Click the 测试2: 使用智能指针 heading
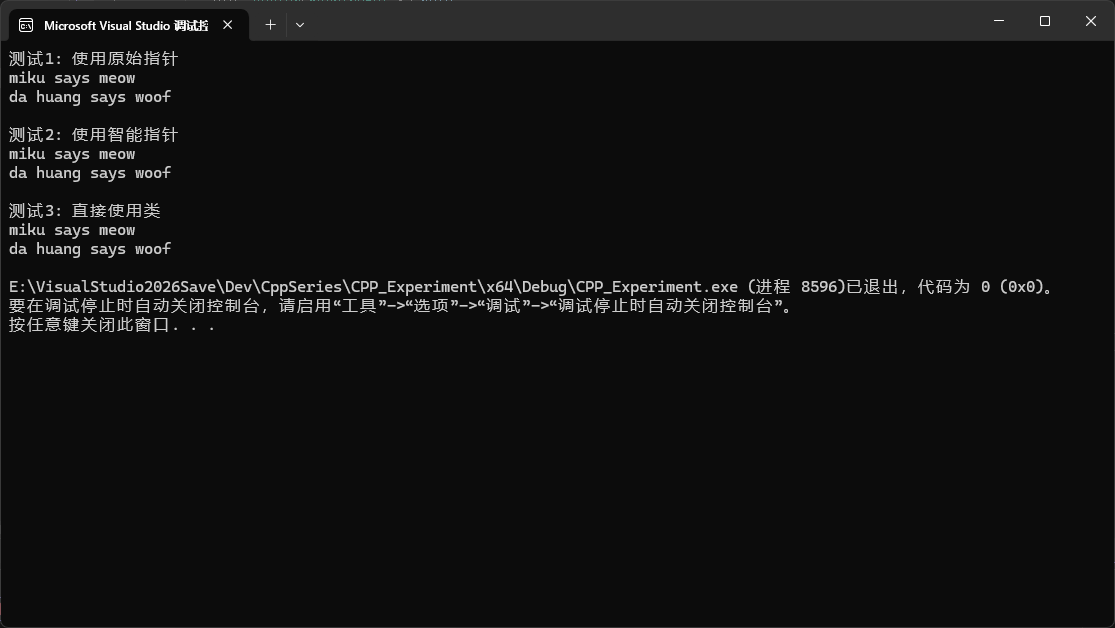Image resolution: width=1115 pixels, height=628 pixels. 92,134
